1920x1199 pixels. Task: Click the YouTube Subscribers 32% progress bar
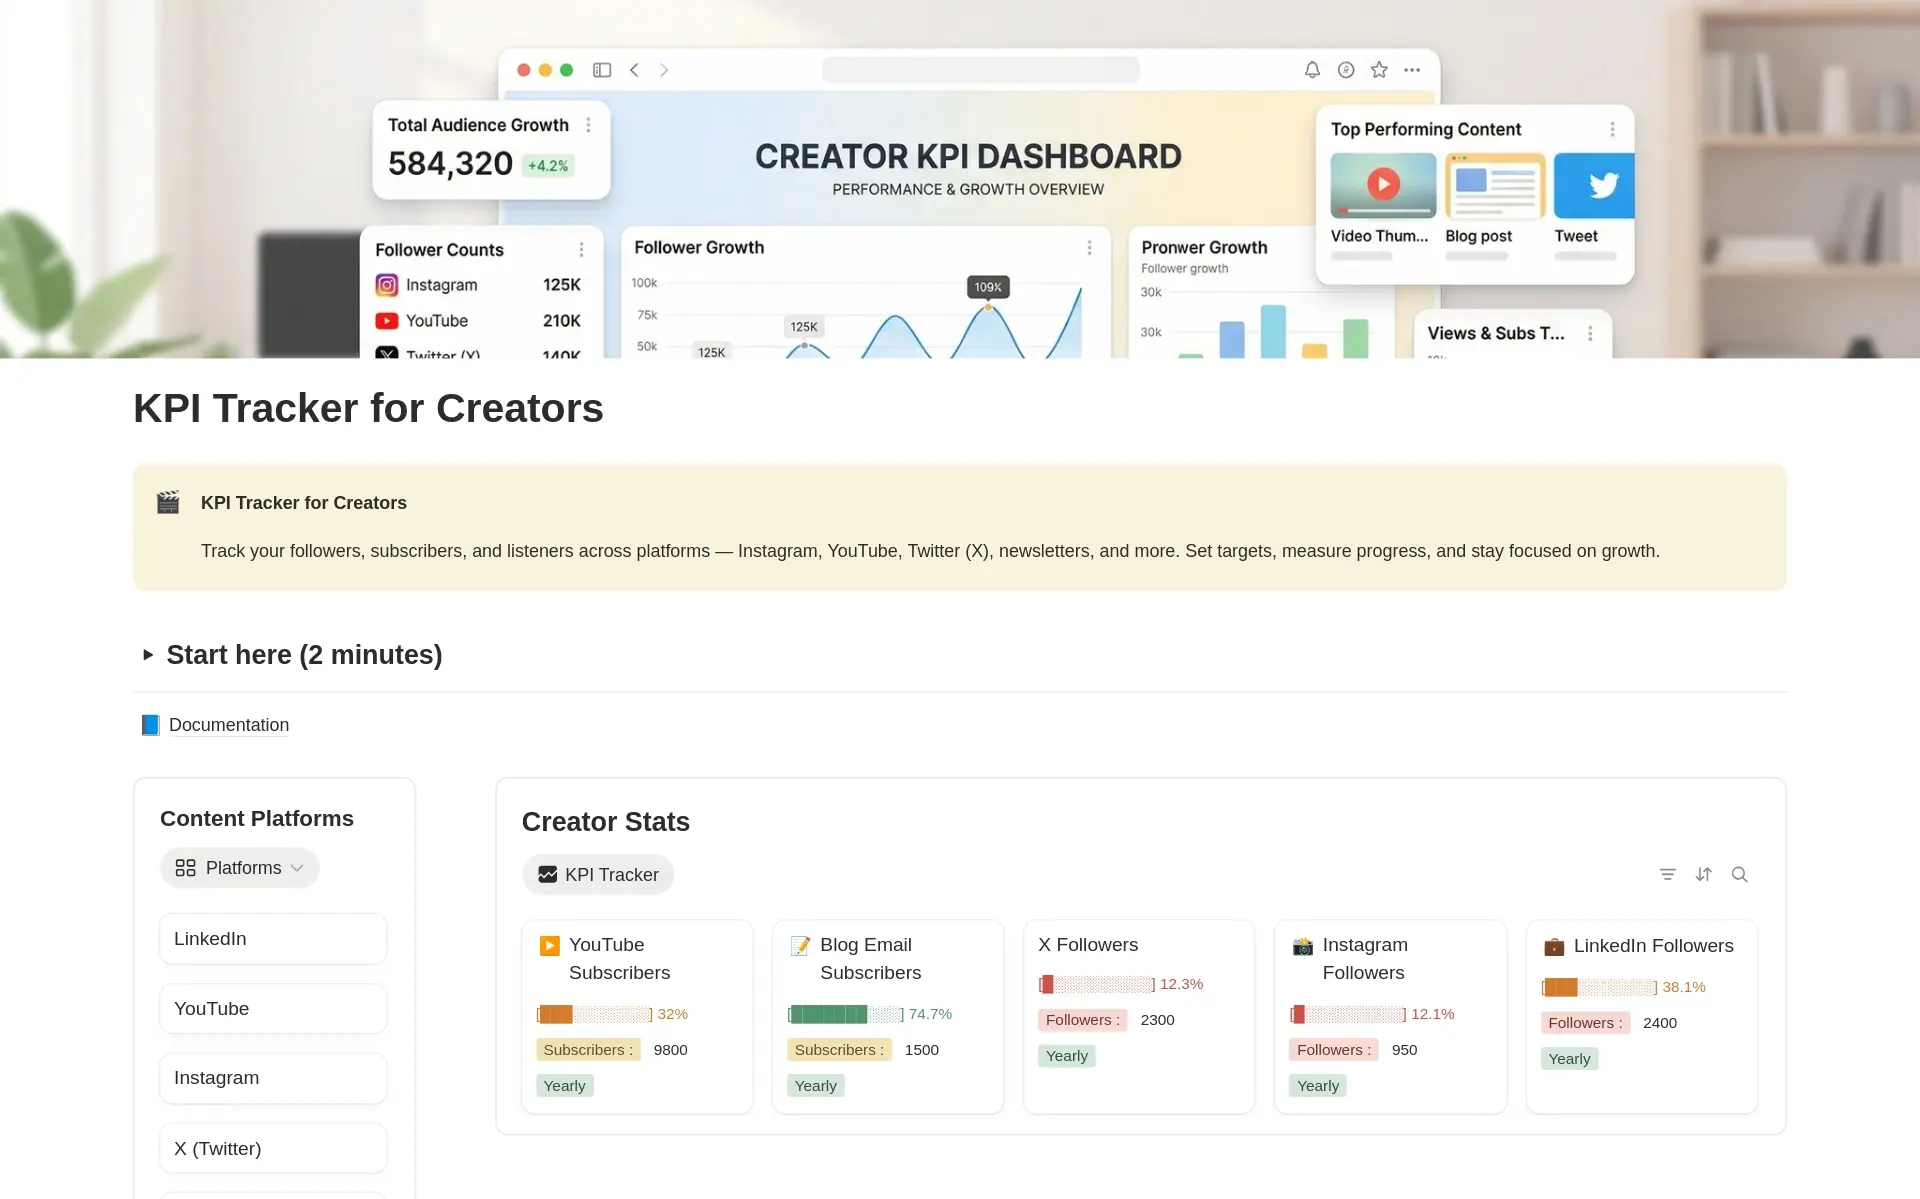click(594, 1014)
